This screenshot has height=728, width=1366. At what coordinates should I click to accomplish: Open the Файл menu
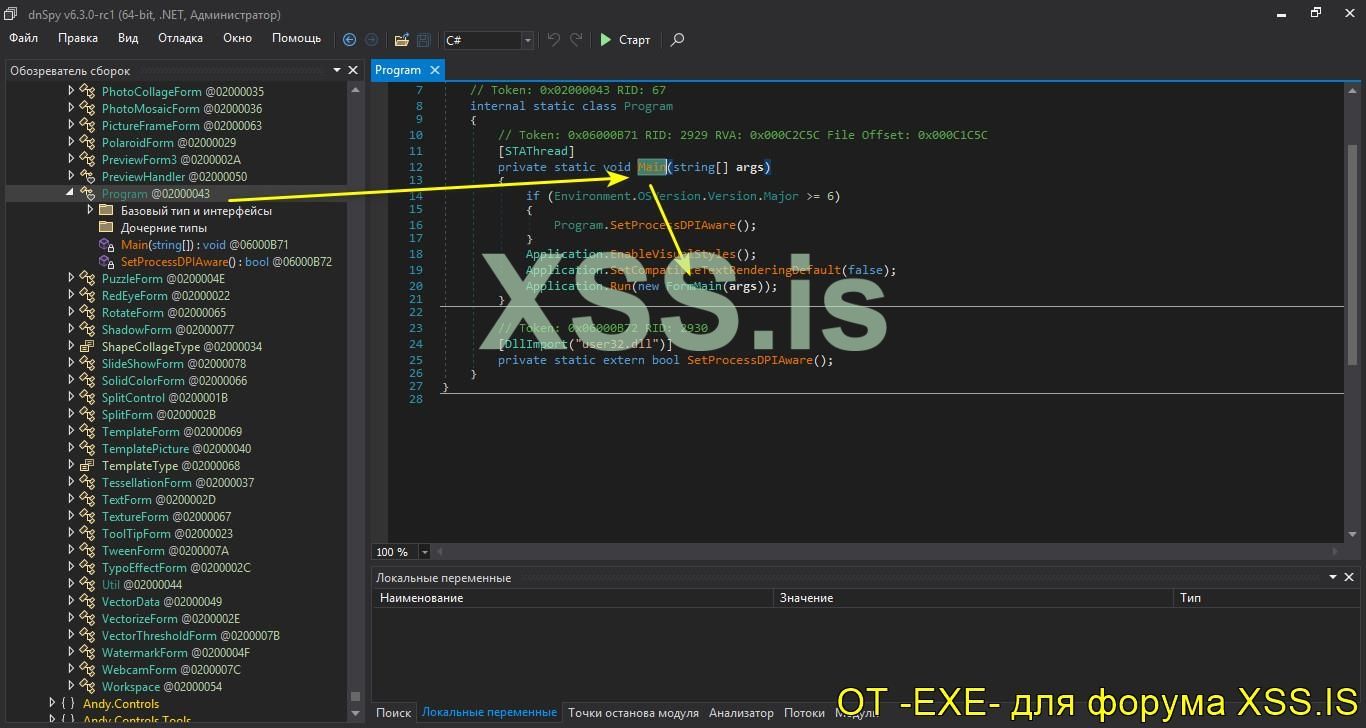23,38
